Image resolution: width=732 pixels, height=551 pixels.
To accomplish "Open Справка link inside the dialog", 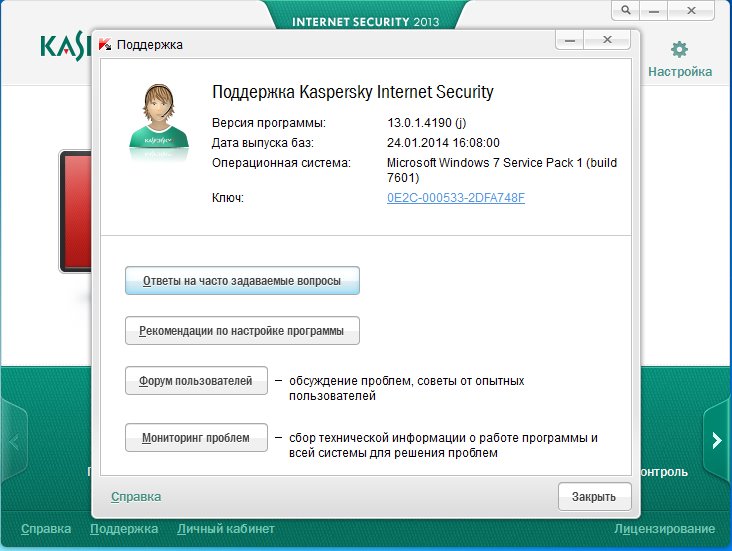I will click(136, 496).
